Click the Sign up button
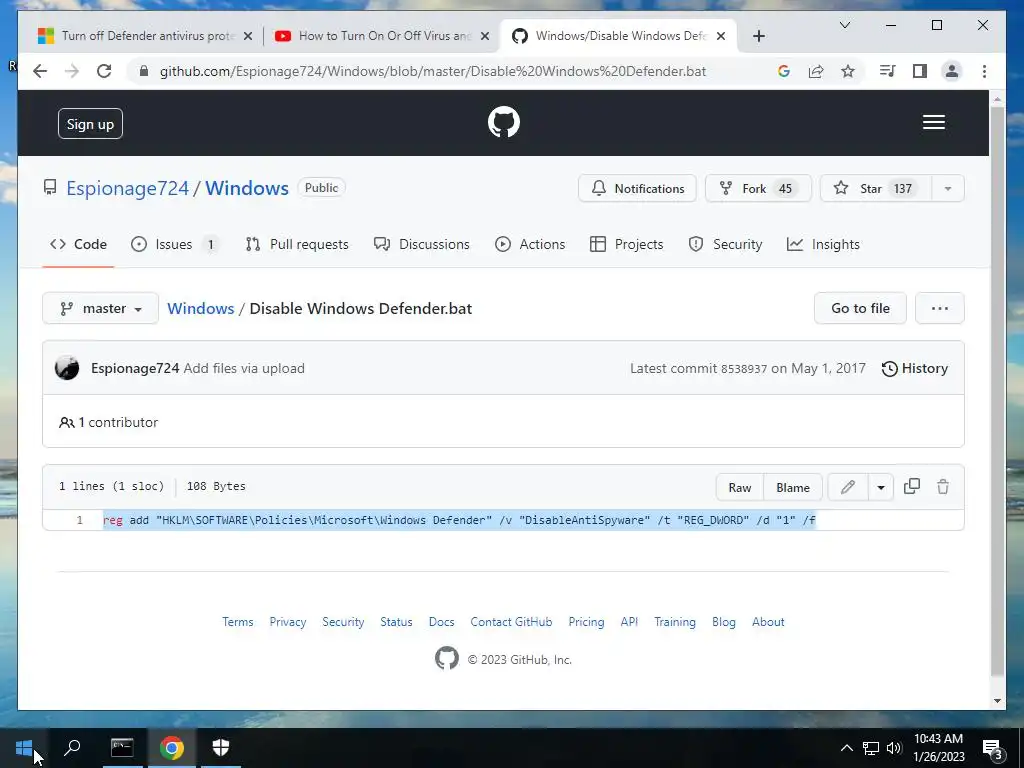This screenshot has height=768, width=1024. pyautogui.click(x=90, y=123)
